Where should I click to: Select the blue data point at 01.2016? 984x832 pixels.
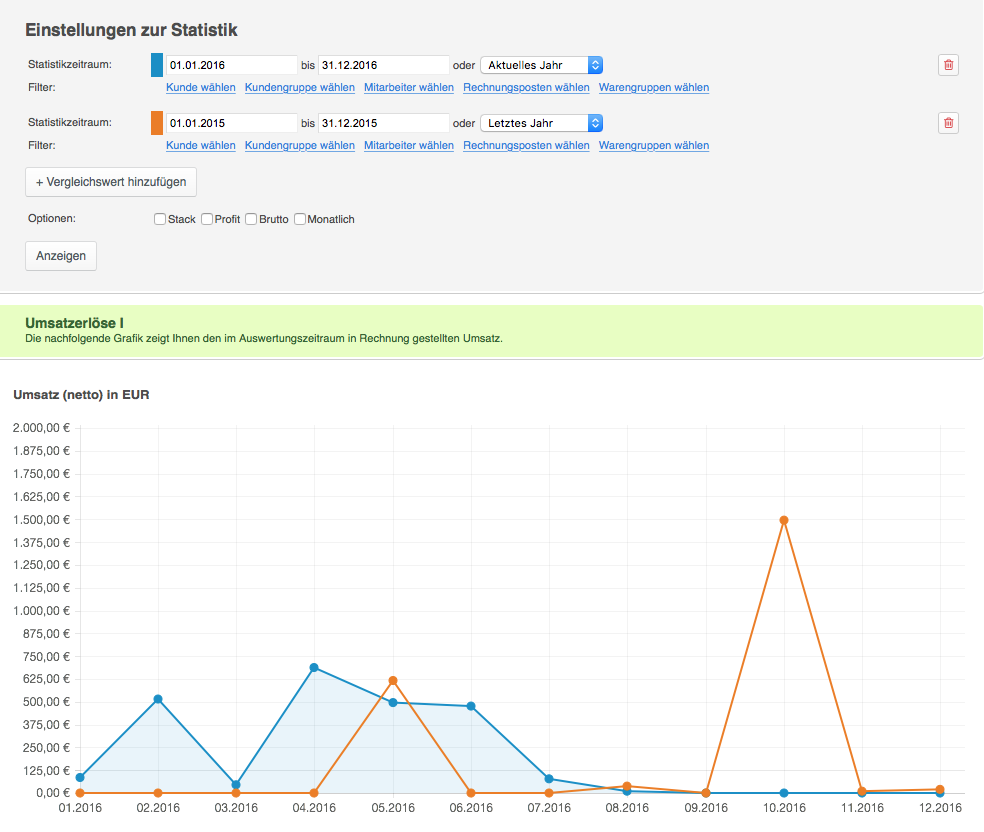[80, 777]
